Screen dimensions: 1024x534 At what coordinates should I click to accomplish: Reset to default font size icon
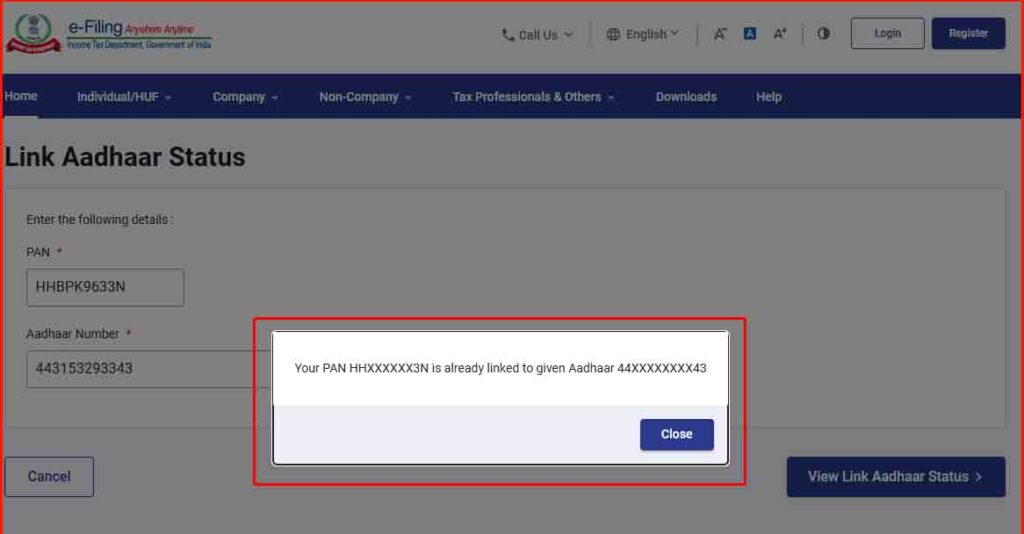750,33
